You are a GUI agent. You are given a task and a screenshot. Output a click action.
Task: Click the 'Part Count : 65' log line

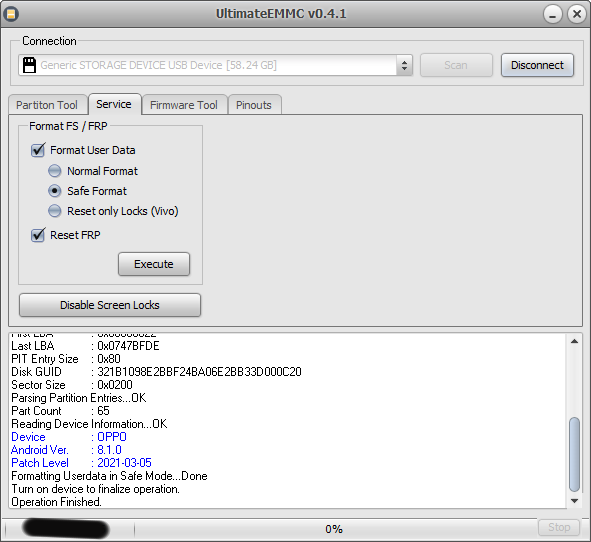(x=60, y=411)
